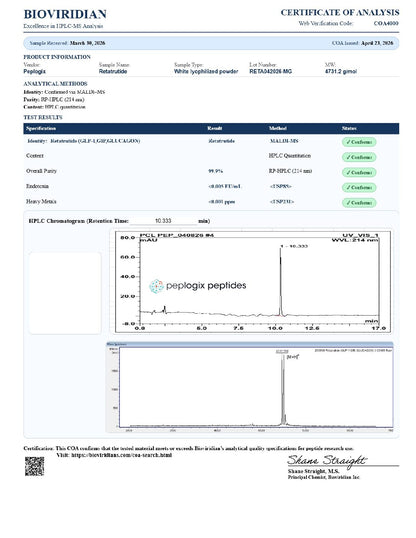Click the printed name Shane Straight, M.S.

pos(313,471)
